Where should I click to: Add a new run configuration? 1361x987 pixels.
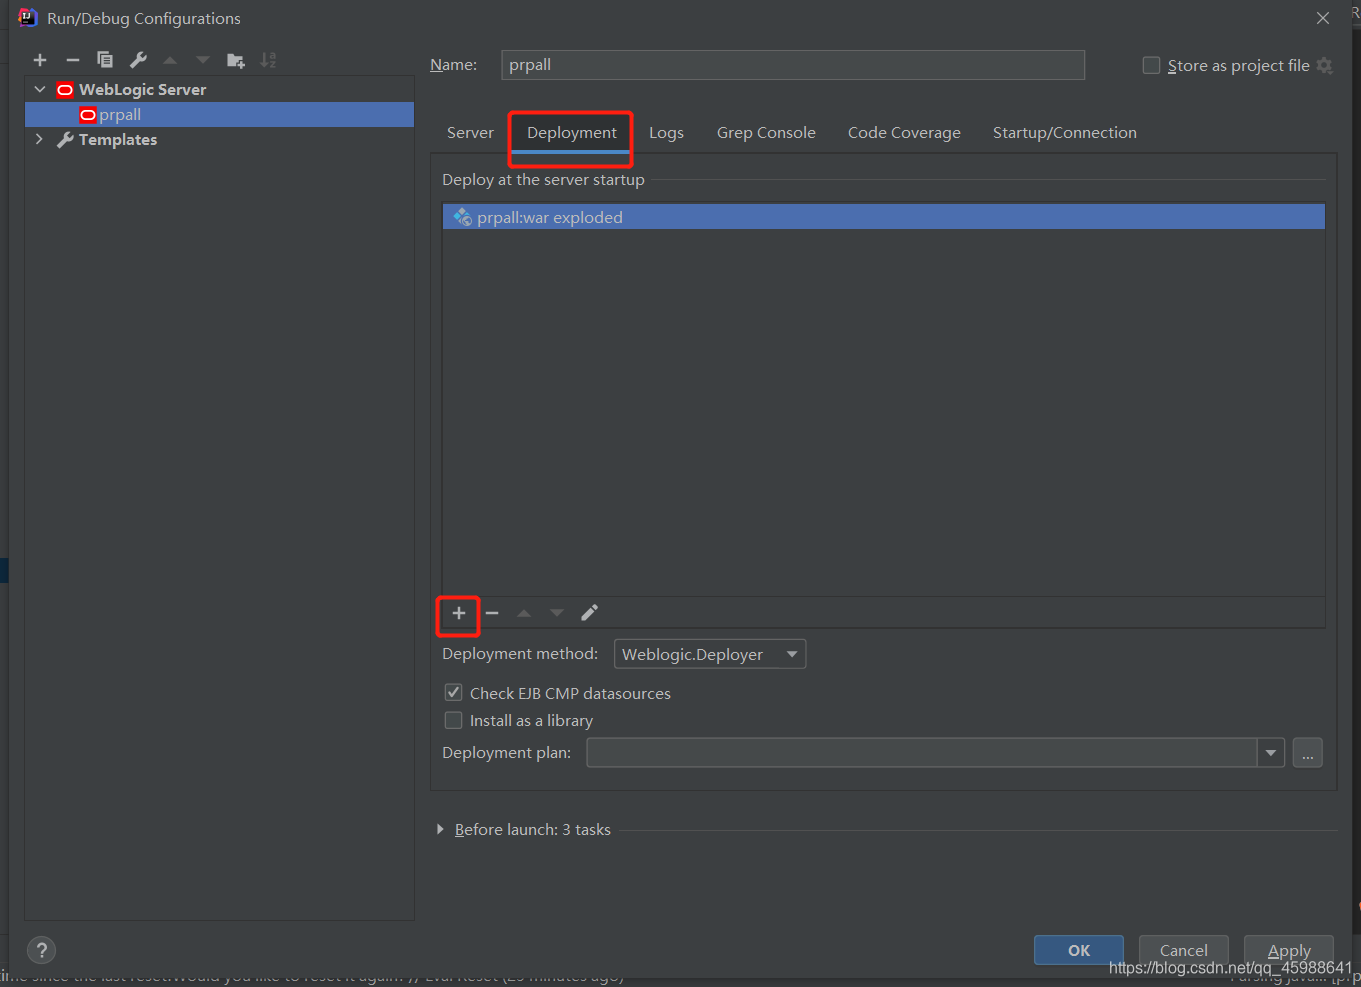click(x=40, y=60)
